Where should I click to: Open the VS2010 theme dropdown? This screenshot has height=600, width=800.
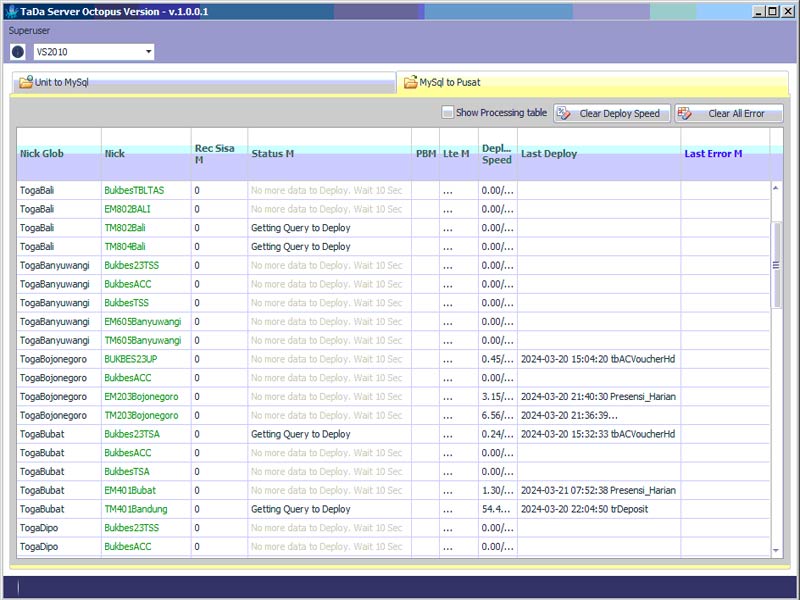(x=148, y=52)
